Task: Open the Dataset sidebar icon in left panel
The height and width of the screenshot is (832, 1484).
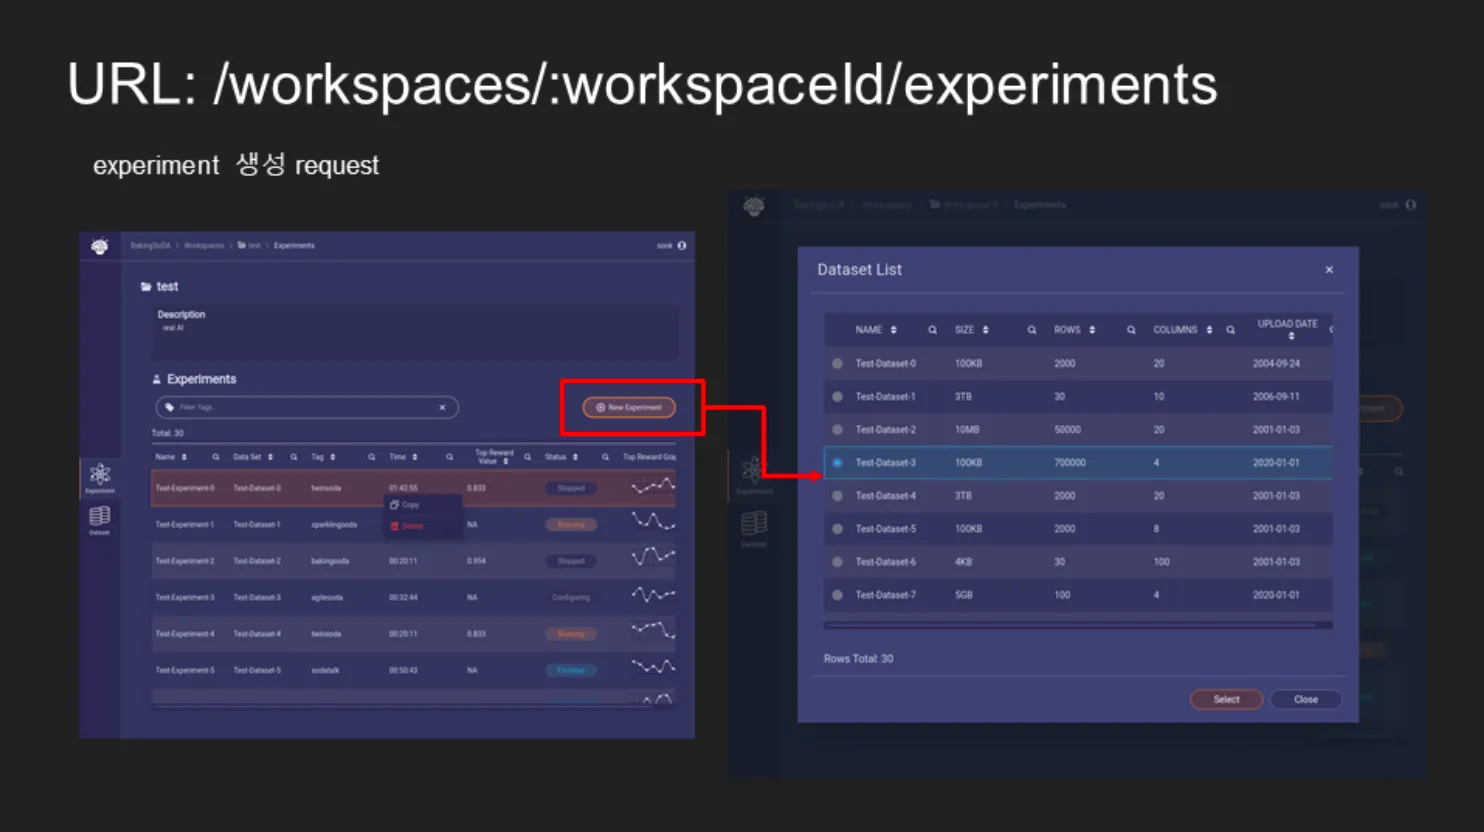Action: 100,518
